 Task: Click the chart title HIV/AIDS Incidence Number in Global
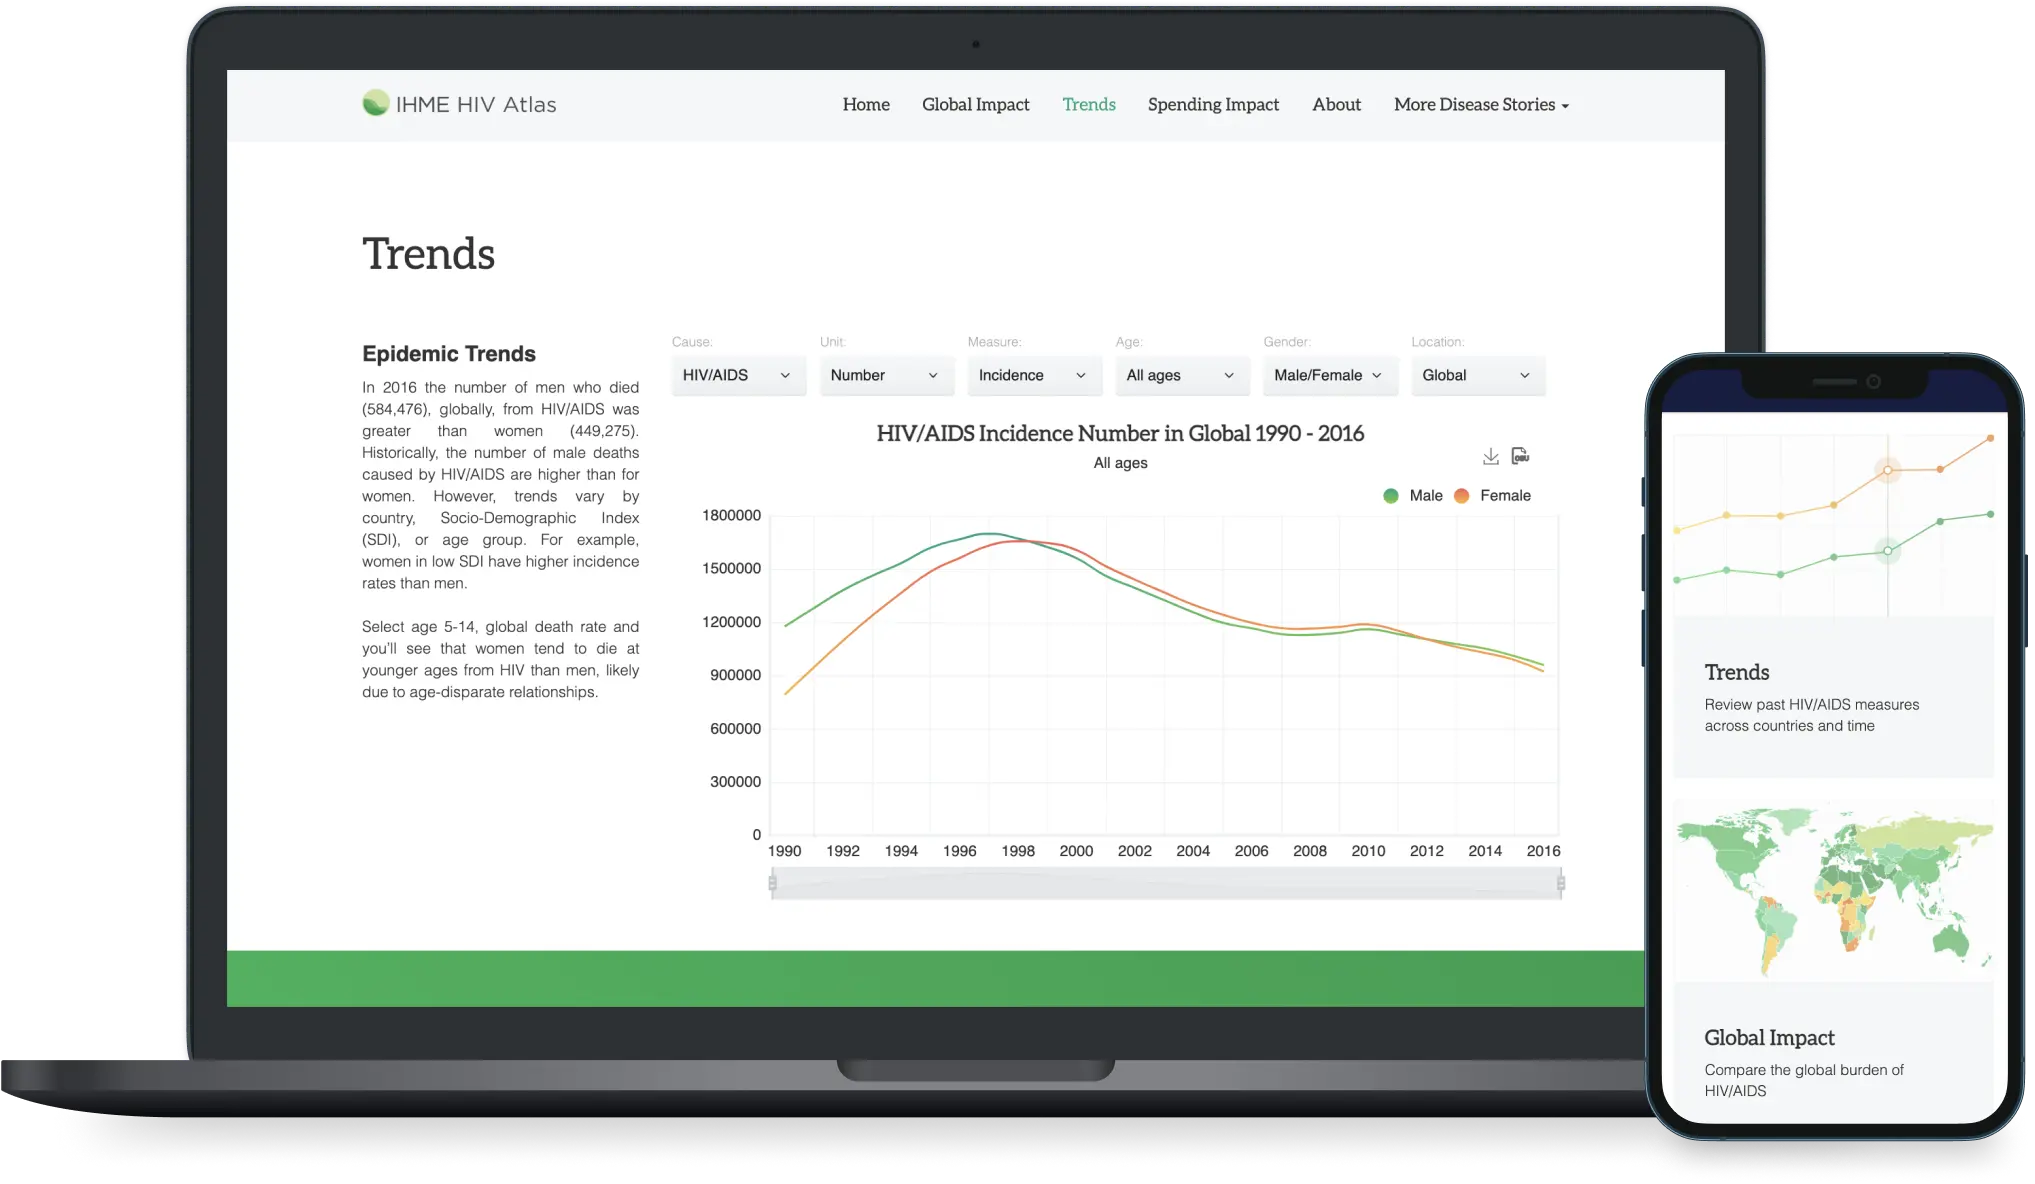[x=1120, y=433]
